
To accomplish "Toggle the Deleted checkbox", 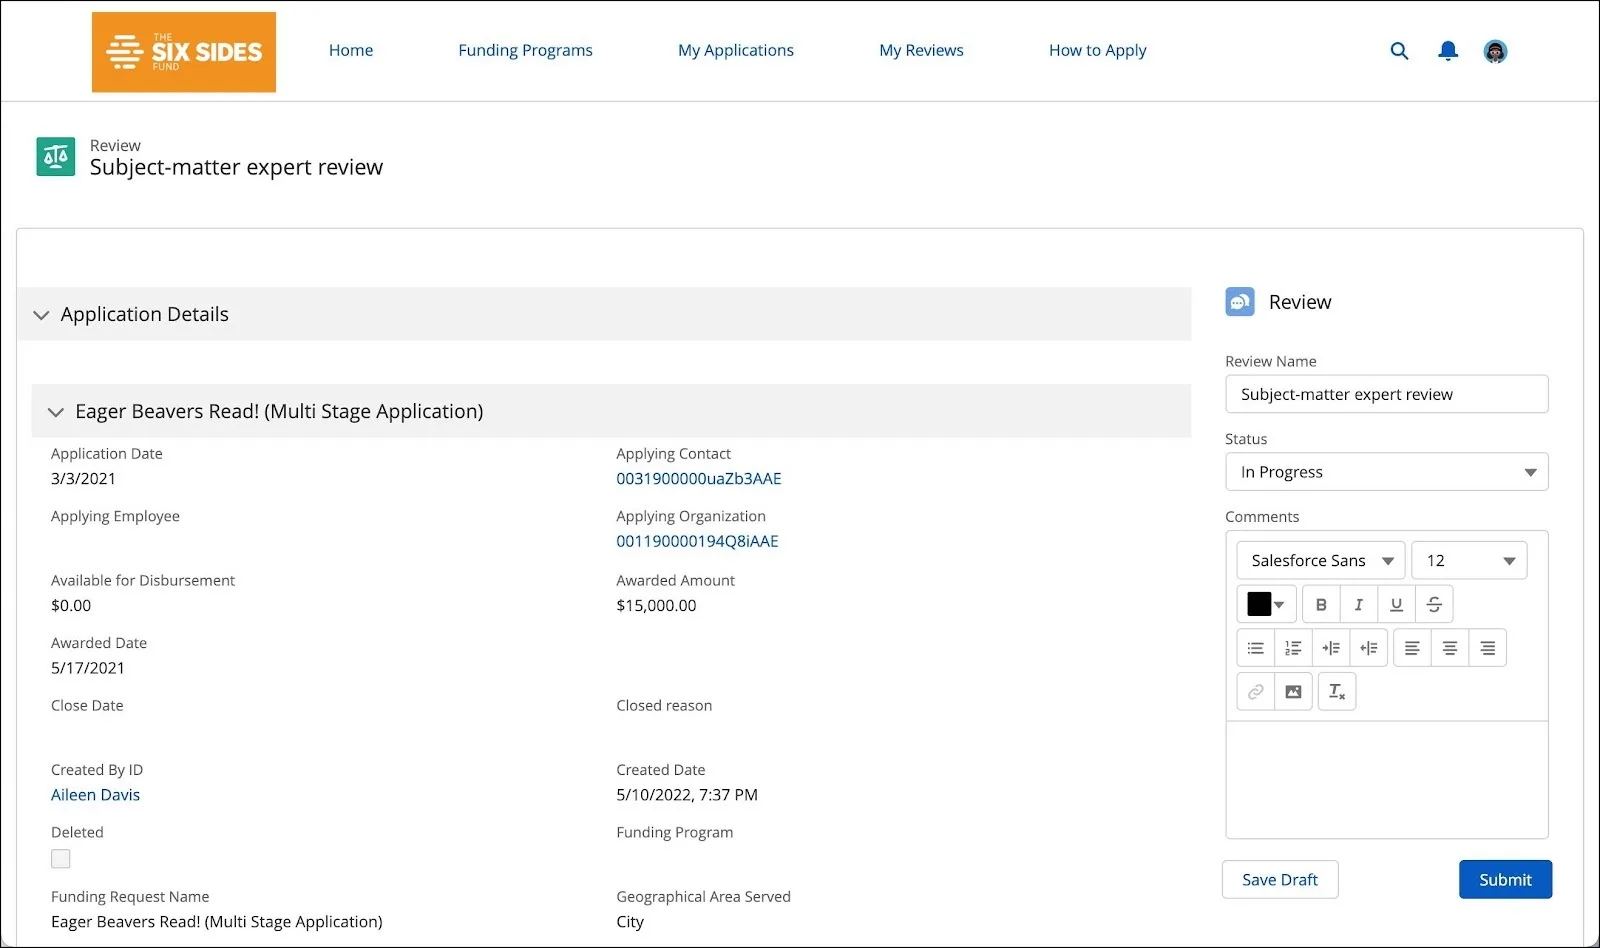I will pos(61,859).
